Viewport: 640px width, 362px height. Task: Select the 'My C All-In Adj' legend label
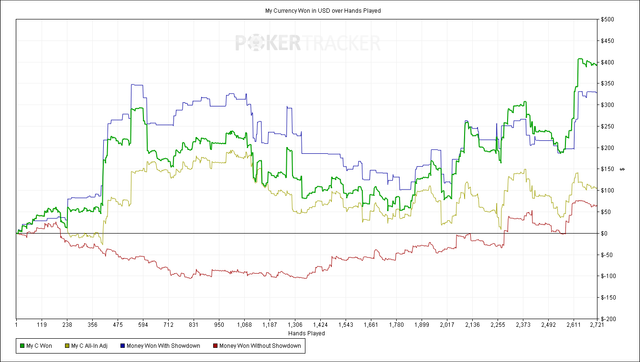(x=89, y=346)
